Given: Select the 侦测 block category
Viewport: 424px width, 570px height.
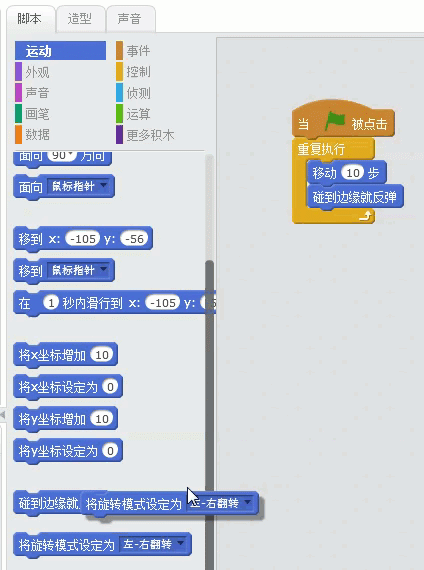Looking at the screenshot, I should pyautogui.click(x=138, y=93).
